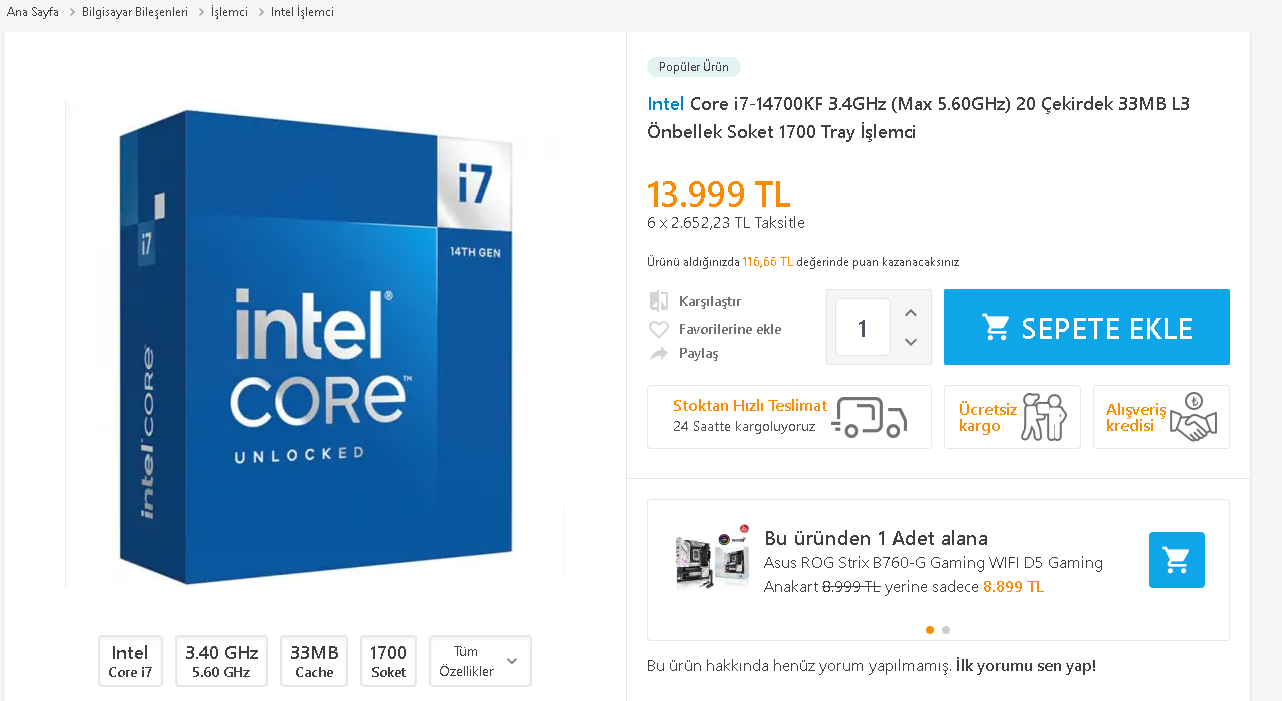This screenshot has width=1282, height=701.
Task: Click the Paylaş share arrow icon
Action: [658, 354]
